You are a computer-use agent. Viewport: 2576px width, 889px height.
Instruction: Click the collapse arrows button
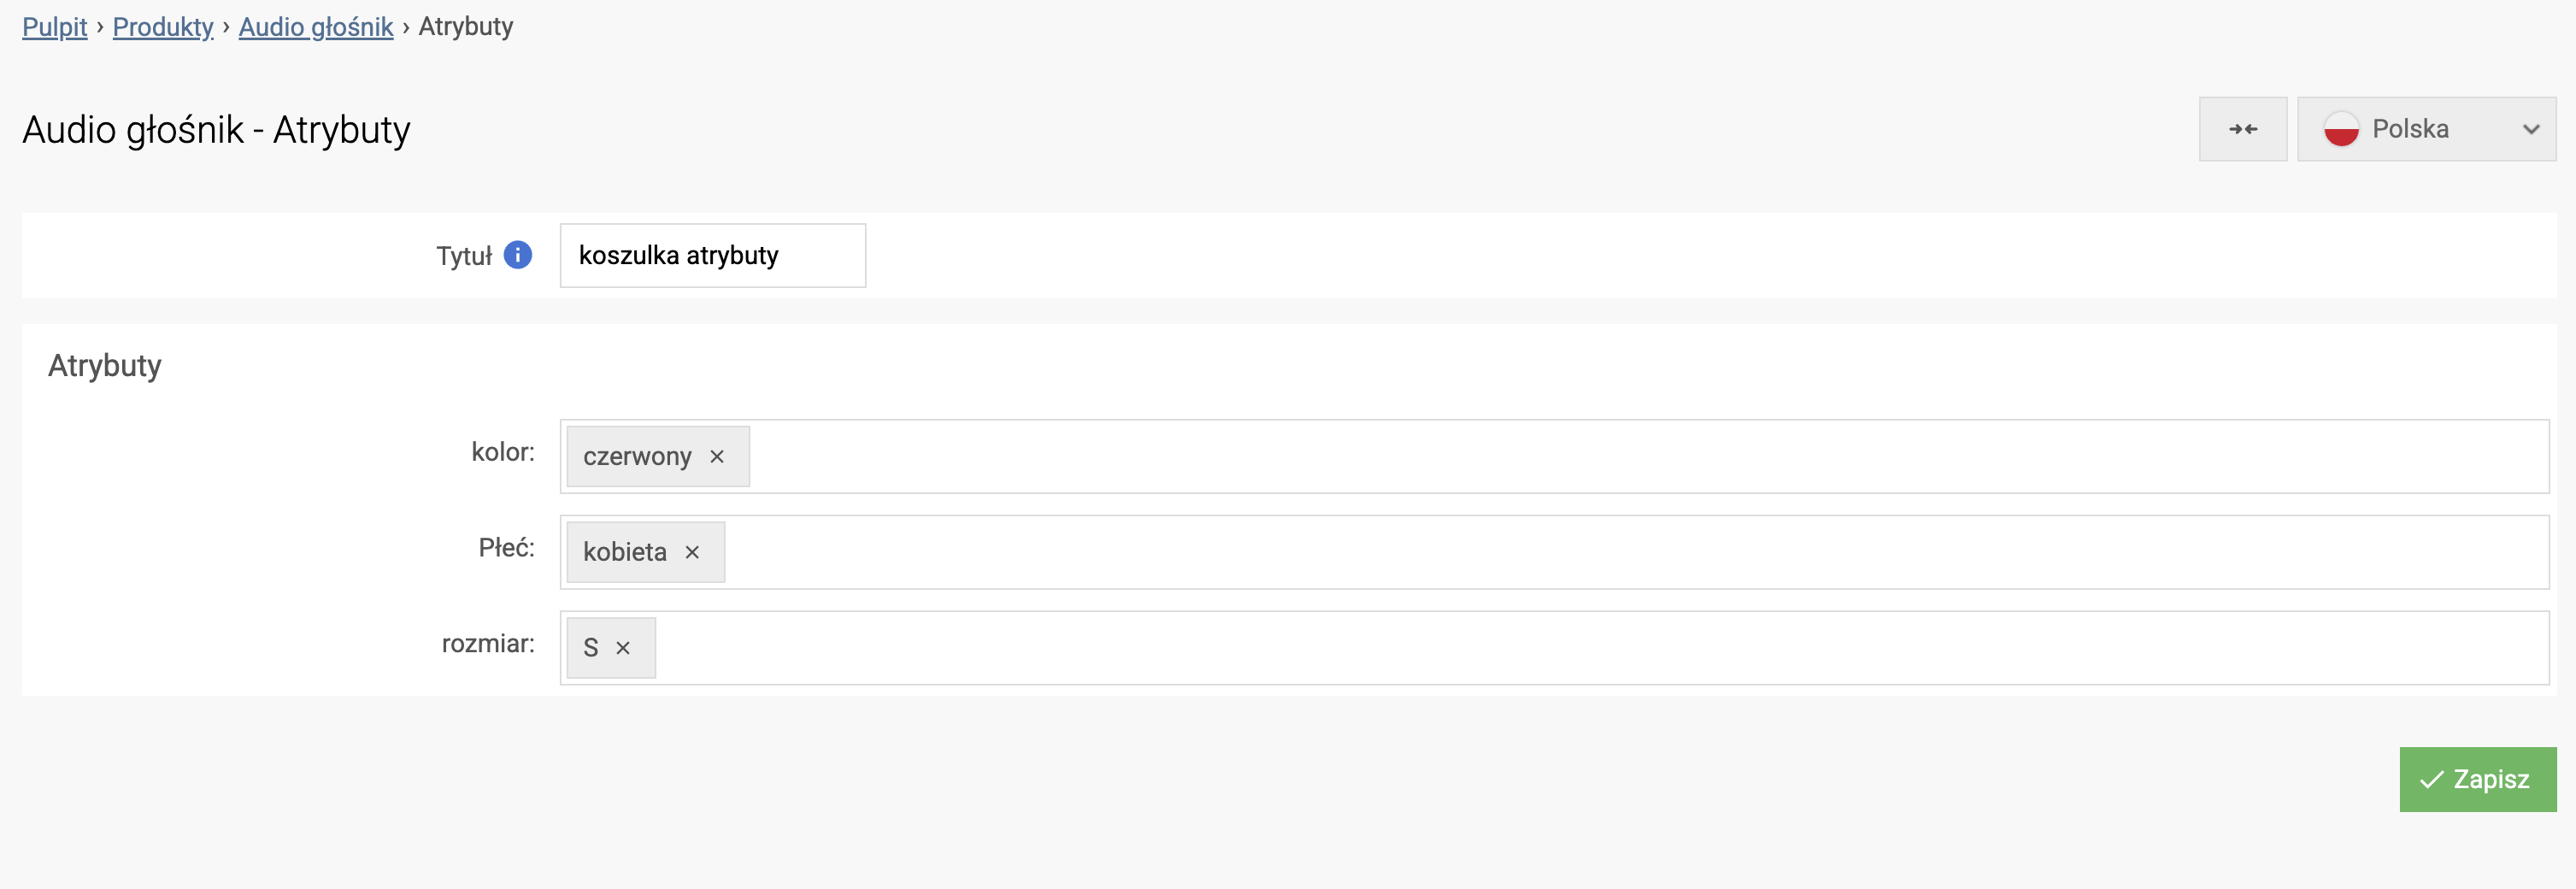pos(2242,129)
